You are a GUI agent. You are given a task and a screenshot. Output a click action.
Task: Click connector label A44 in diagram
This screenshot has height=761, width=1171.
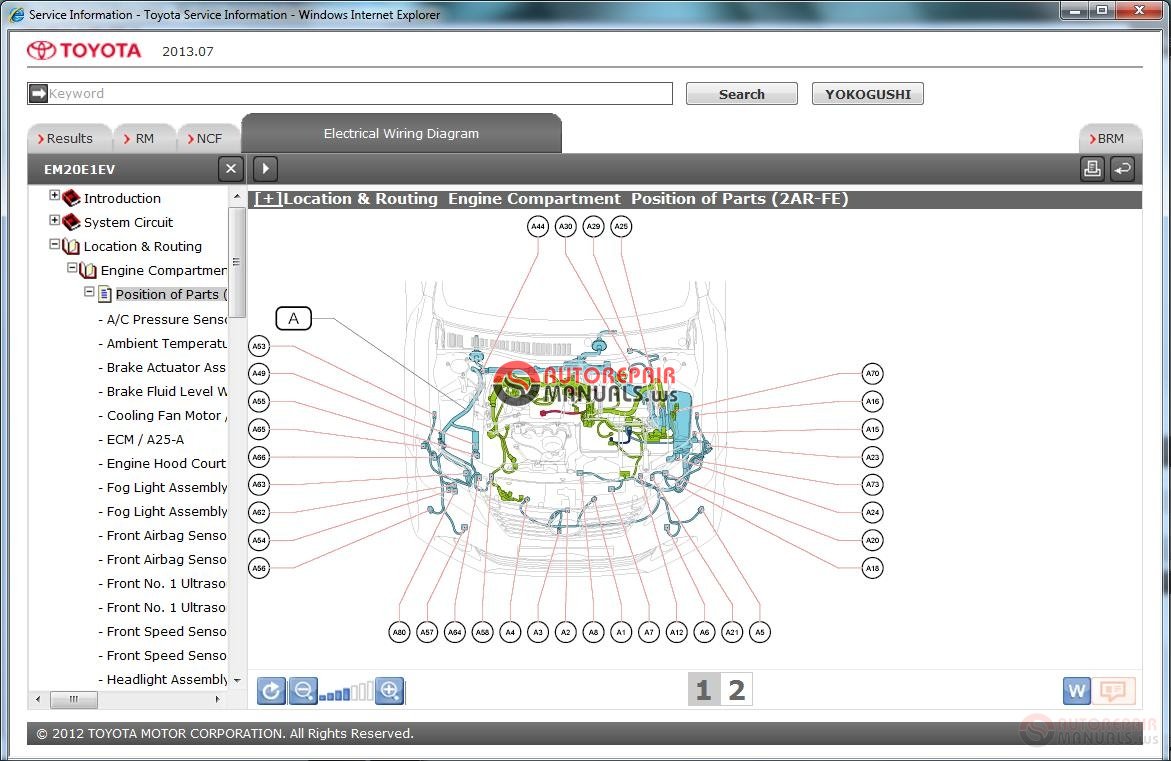[538, 226]
